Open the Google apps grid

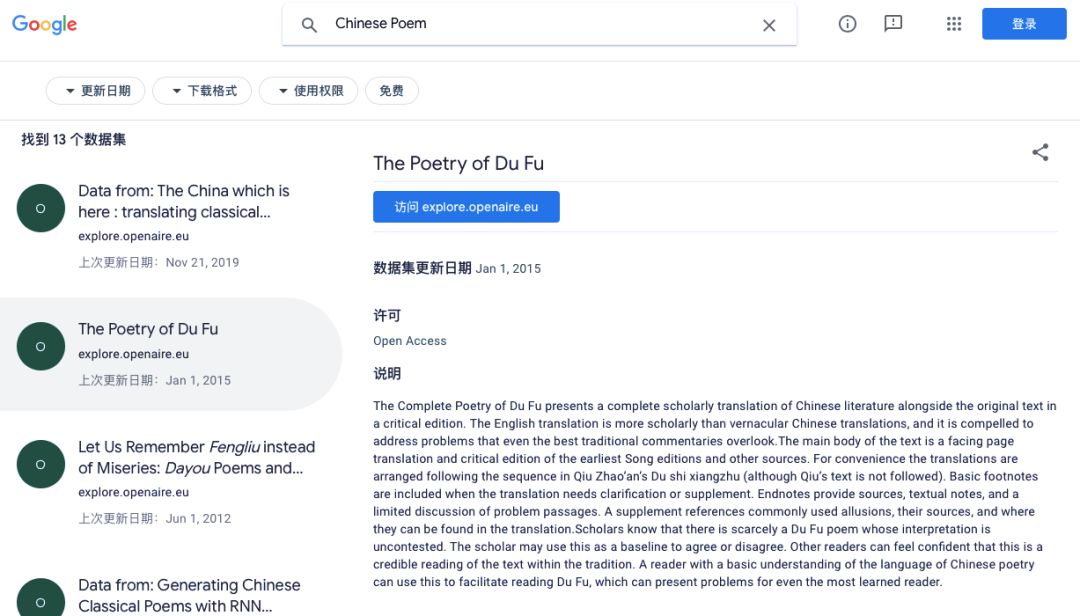(x=953, y=24)
